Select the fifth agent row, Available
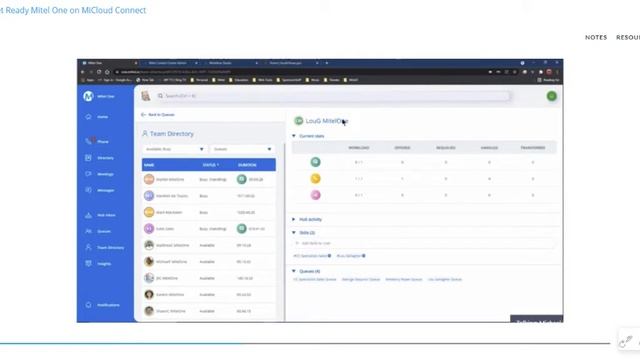 click(209, 245)
